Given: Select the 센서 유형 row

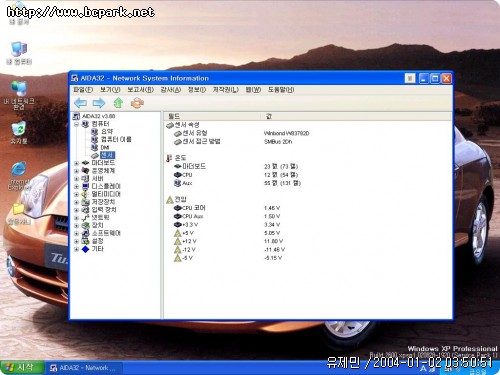Looking at the screenshot, I should click(x=195, y=133).
